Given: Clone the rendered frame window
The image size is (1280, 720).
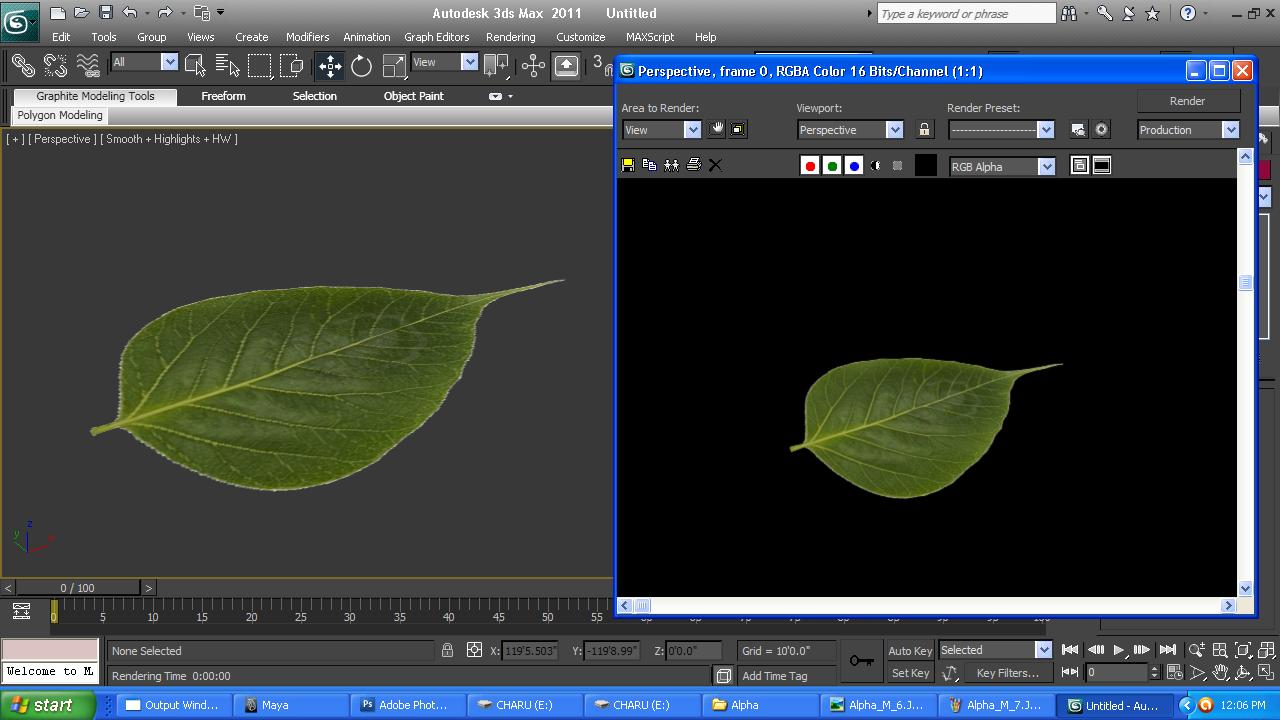Looking at the screenshot, I should (671, 164).
